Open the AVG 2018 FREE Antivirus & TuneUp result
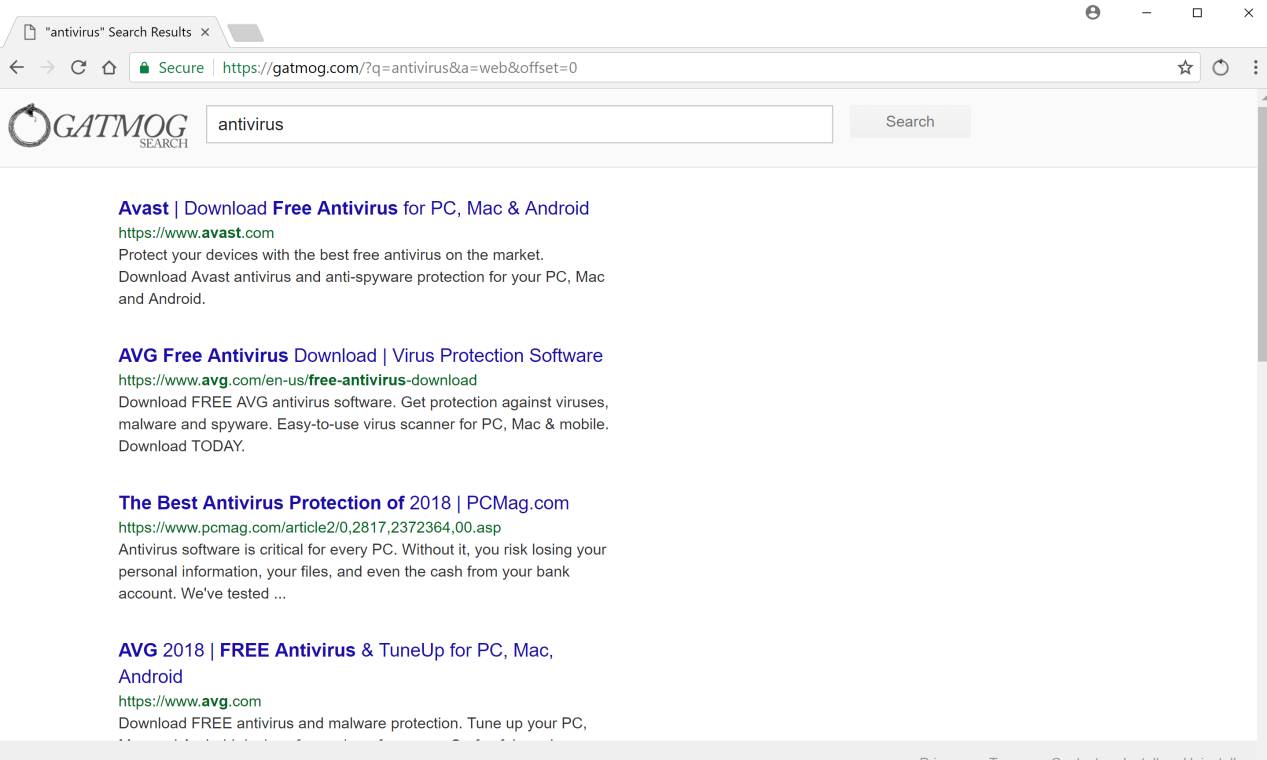This screenshot has height=760, width=1267. coord(336,663)
